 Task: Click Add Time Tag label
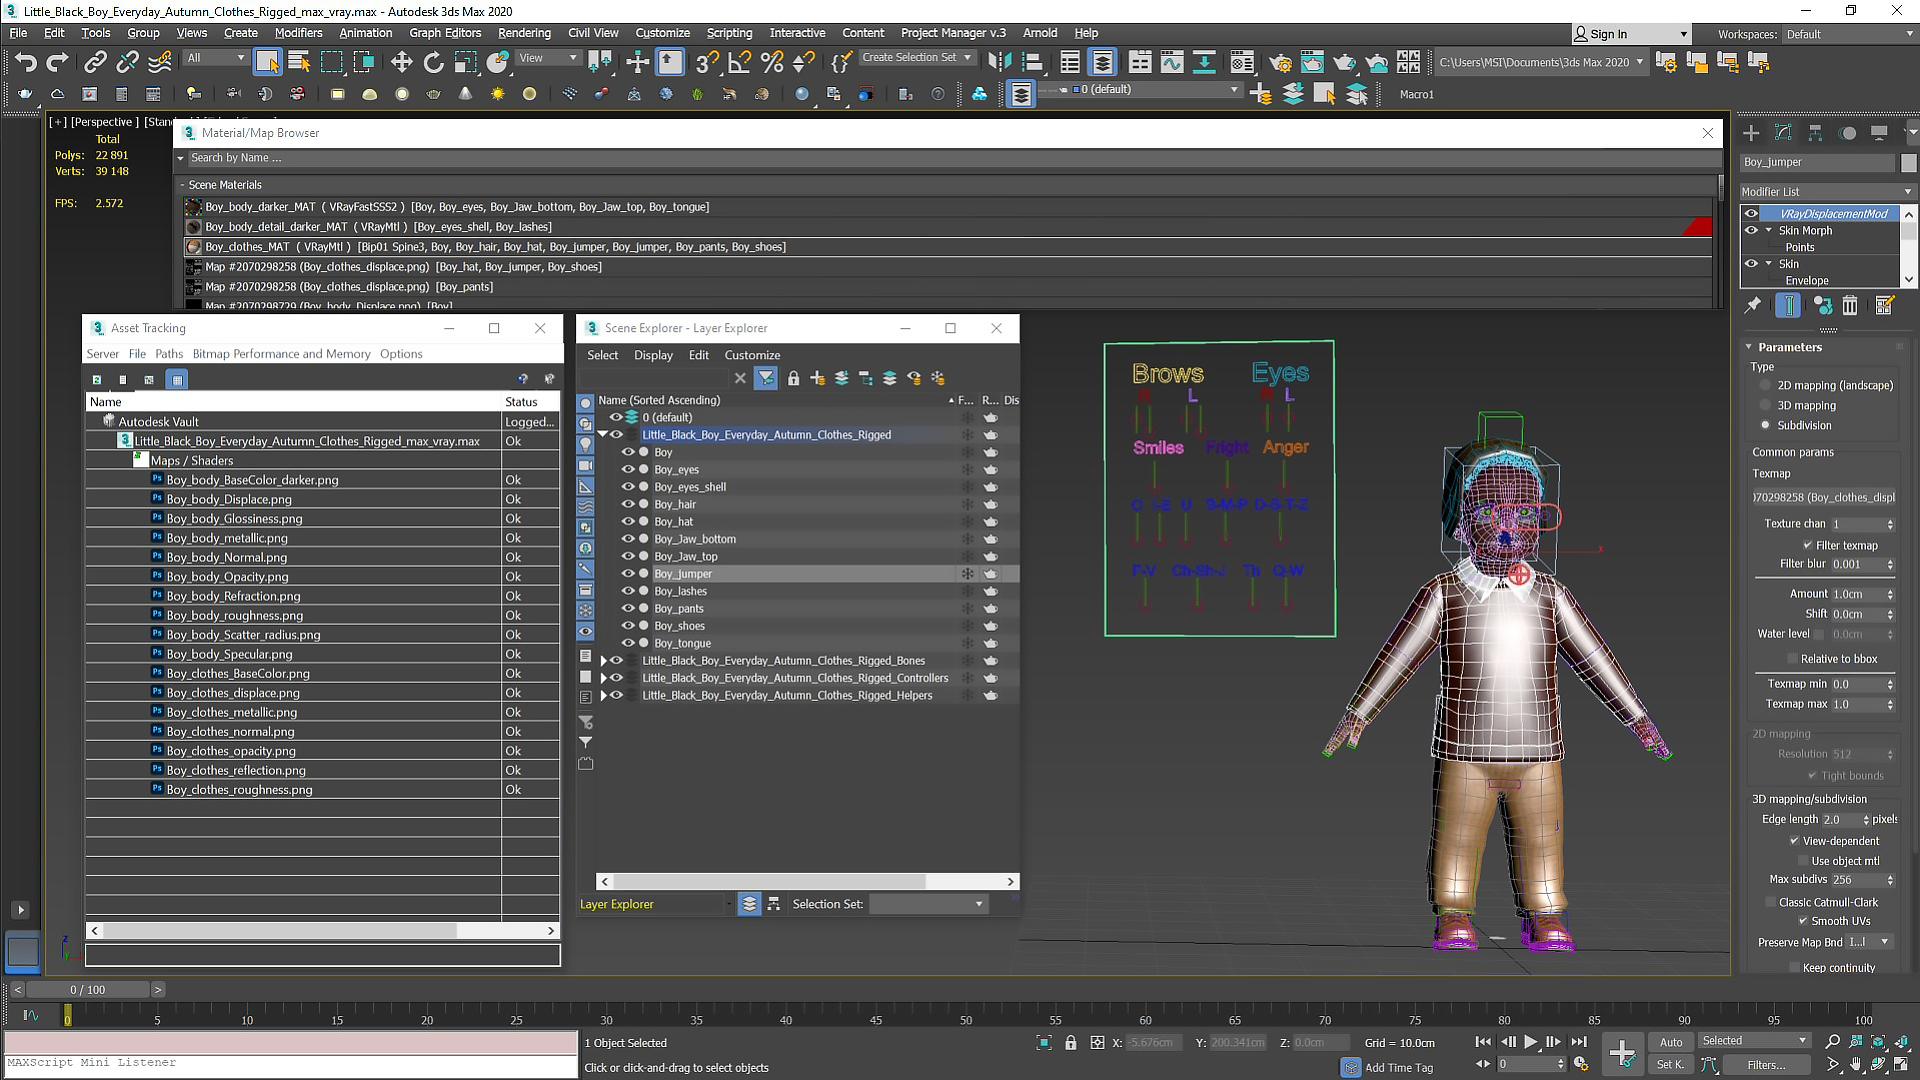[x=1398, y=1068]
